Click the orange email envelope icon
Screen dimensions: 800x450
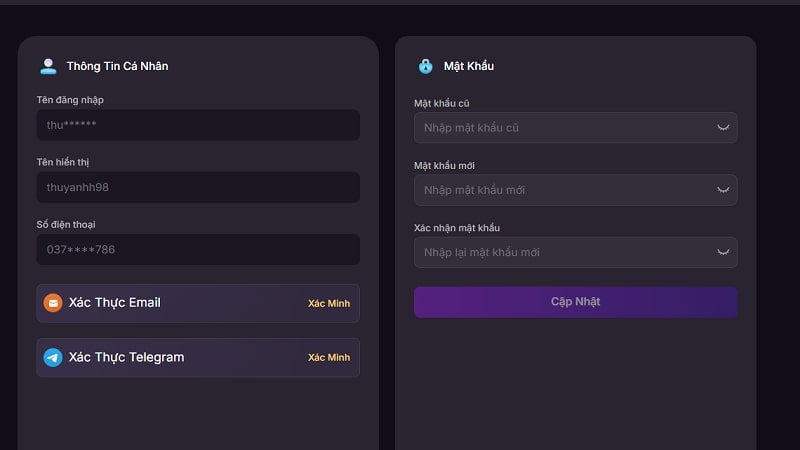pyautogui.click(x=53, y=303)
